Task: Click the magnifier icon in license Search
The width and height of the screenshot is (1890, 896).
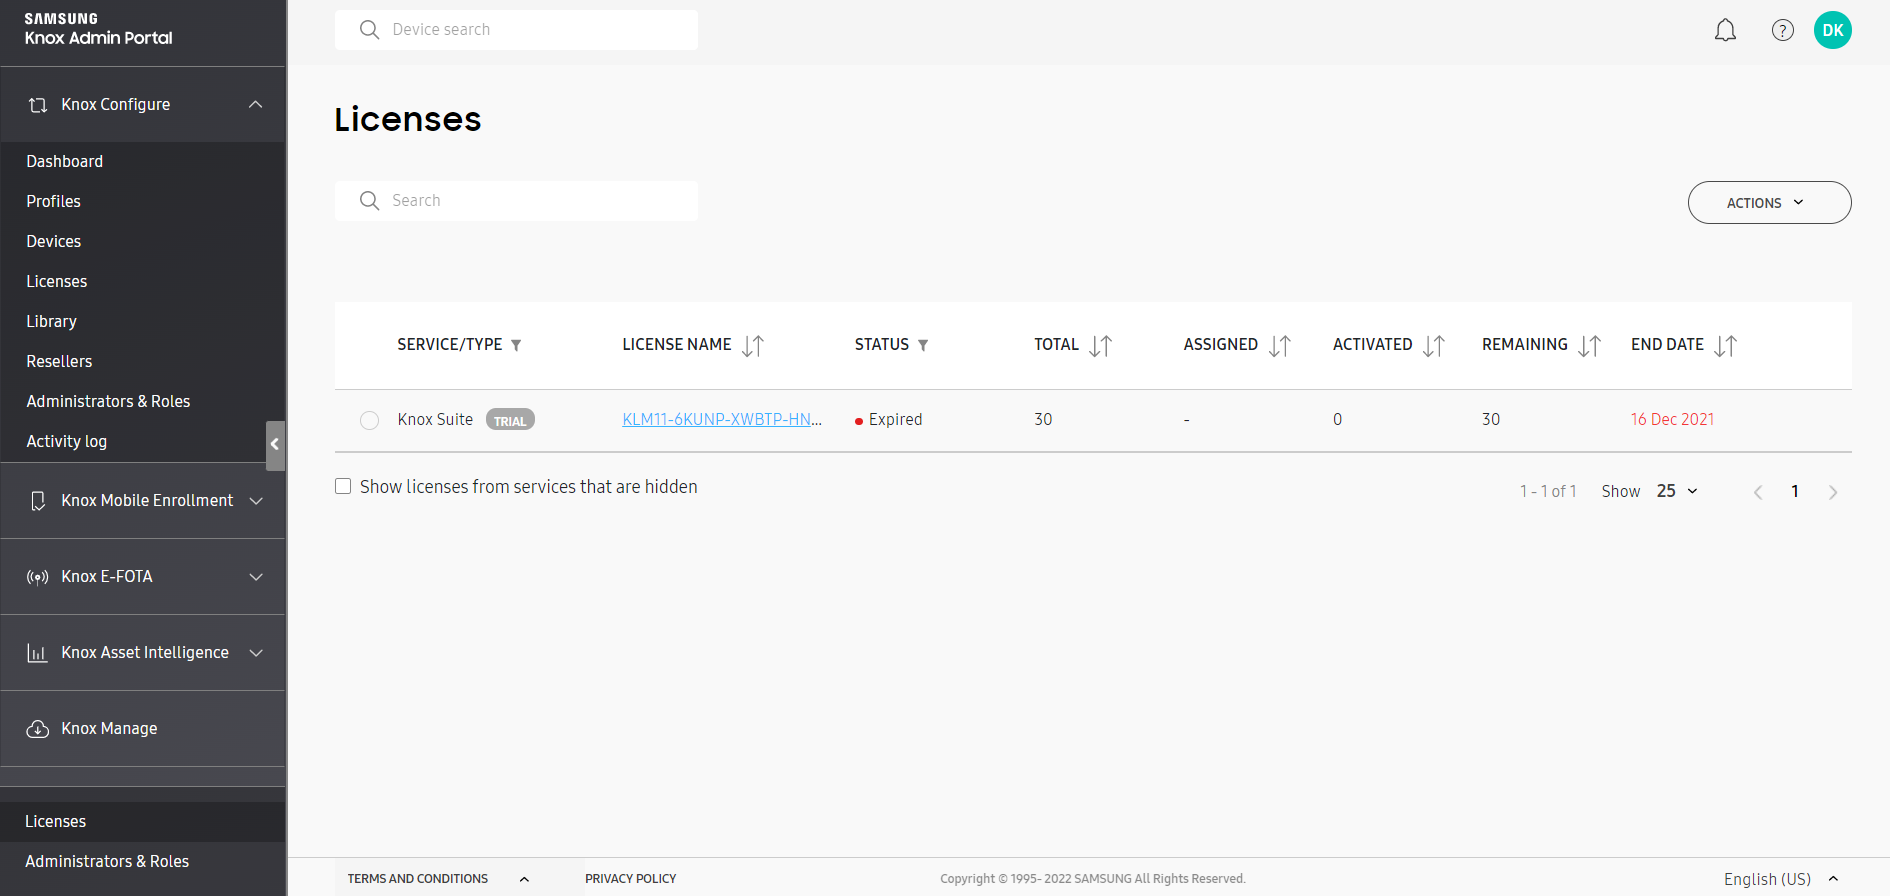Action: click(369, 201)
